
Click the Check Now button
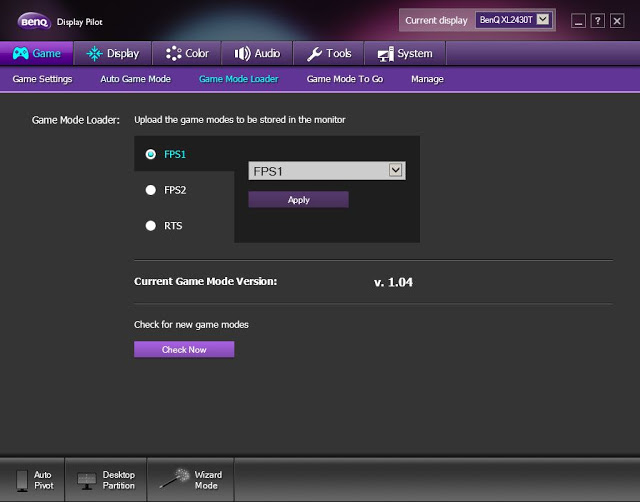(x=184, y=349)
